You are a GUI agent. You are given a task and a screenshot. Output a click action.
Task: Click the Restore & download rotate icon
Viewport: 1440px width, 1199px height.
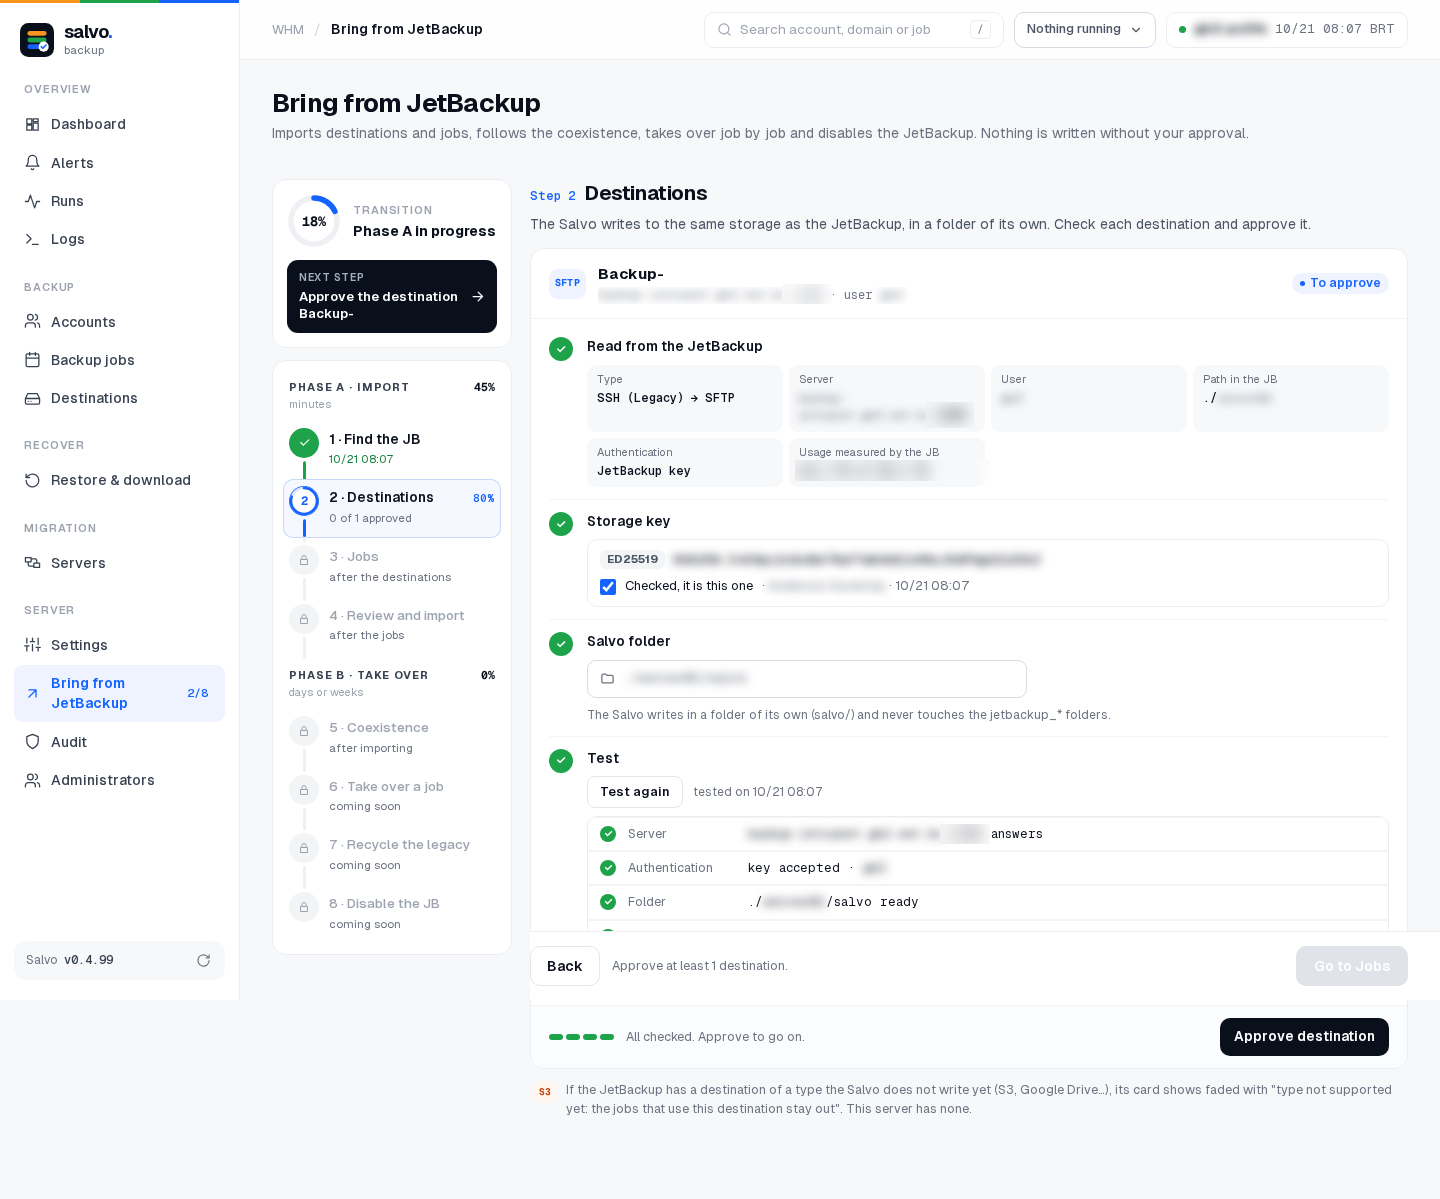[32, 480]
